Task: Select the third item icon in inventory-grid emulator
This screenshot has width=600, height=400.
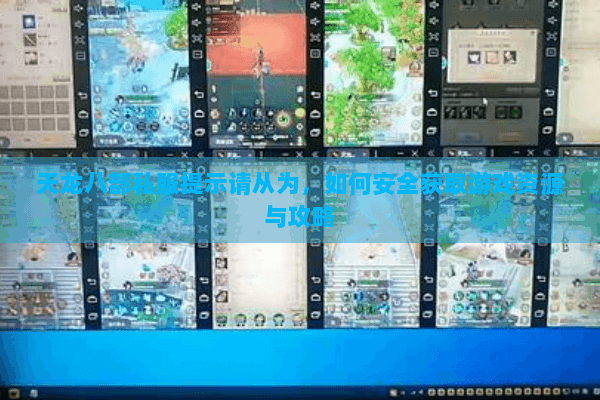Action: click(x=30, y=58)
